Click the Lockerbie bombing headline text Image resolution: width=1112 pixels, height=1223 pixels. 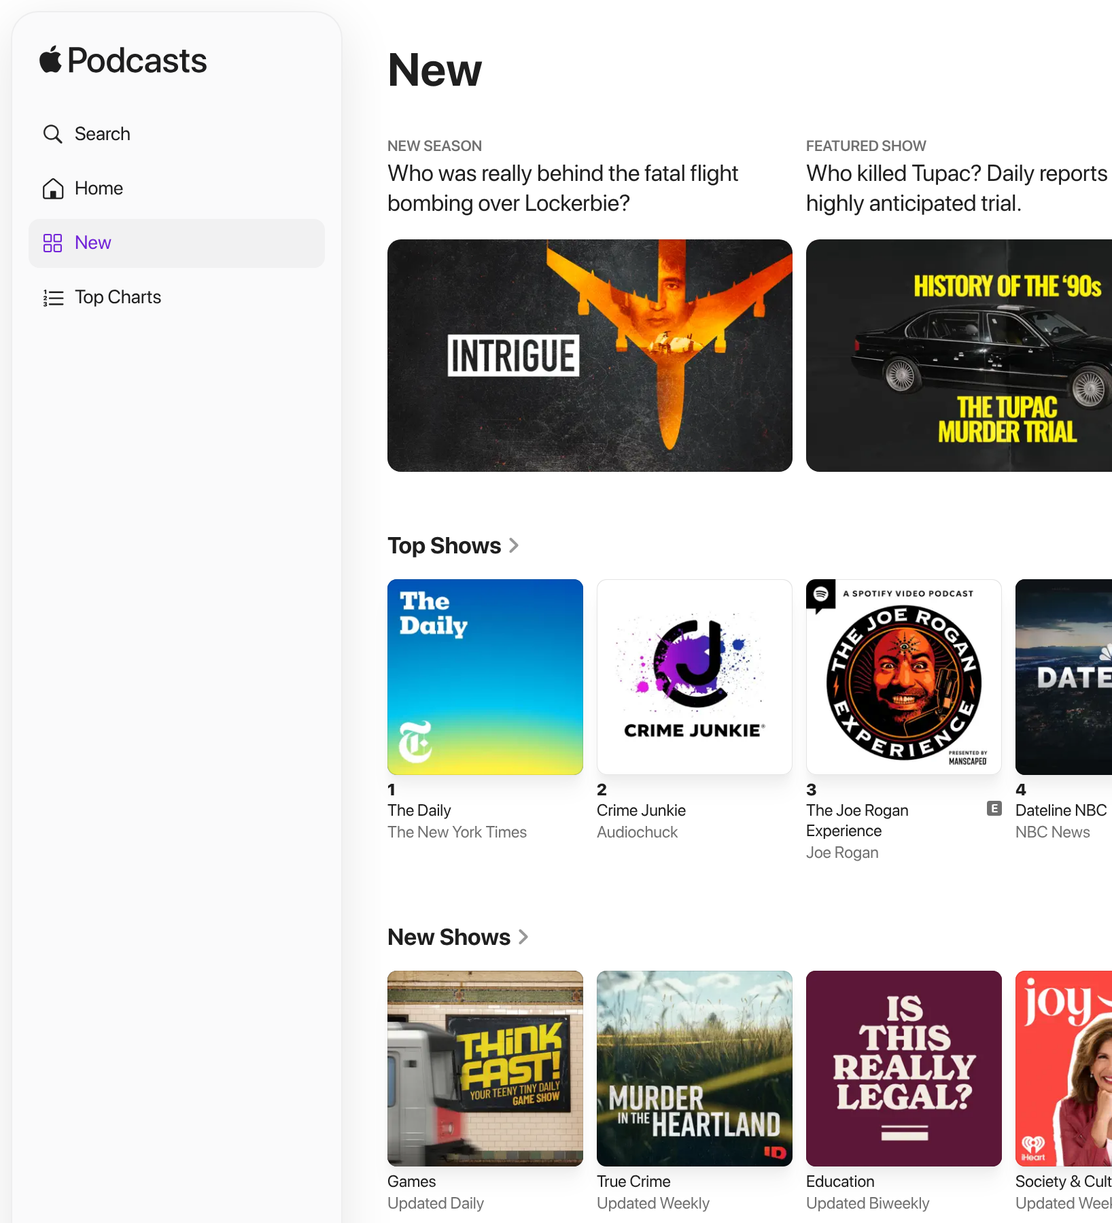click(x=563, y=188)
